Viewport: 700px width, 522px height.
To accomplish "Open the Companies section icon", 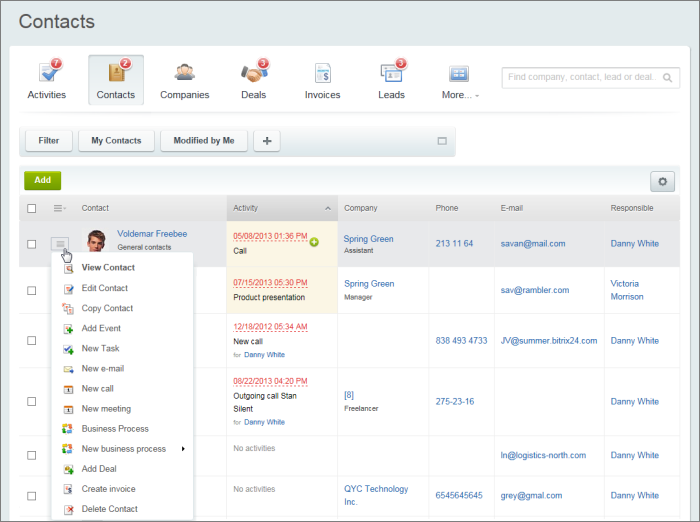I will 184,74.
